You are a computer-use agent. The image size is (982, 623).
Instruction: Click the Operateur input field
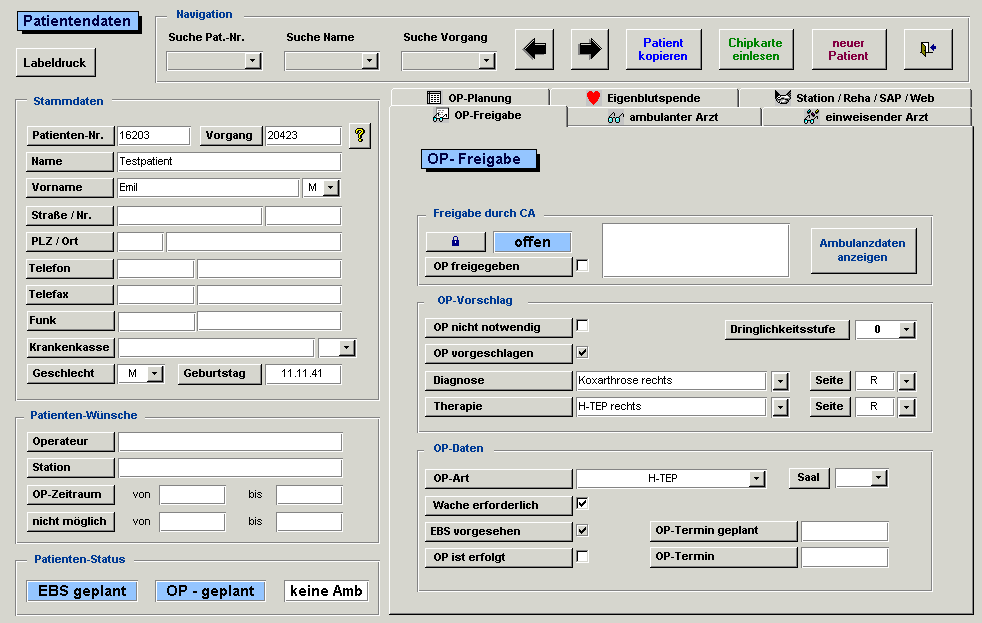tap(230, 441)
